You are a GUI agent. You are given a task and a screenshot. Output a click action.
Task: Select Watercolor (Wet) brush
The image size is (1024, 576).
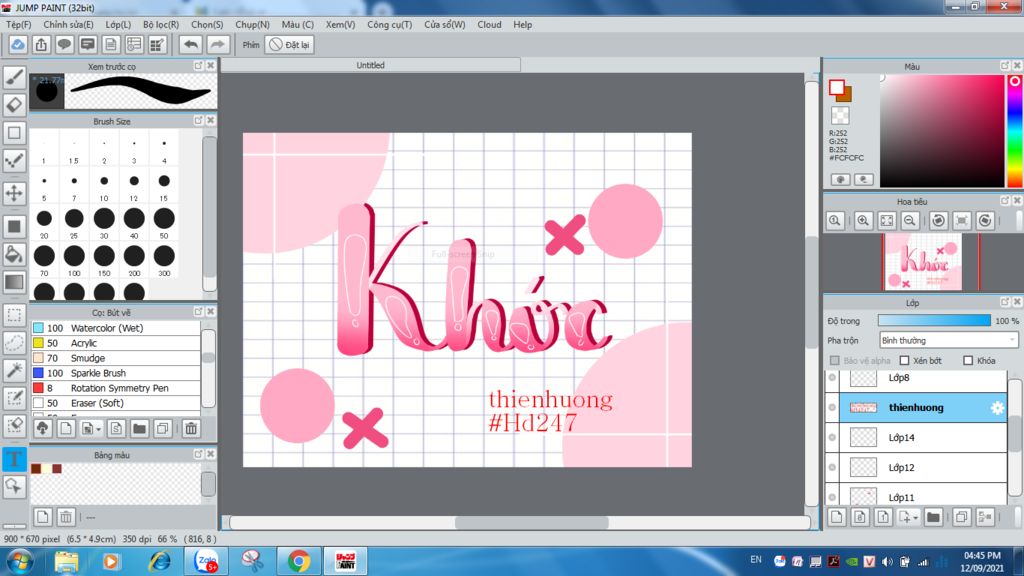click(116, 328)
